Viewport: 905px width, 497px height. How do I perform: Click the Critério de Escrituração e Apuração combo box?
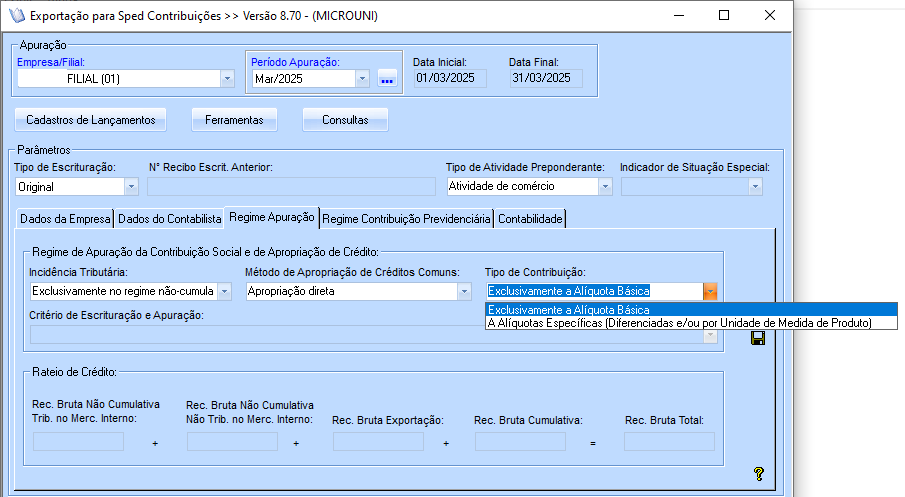point(373,335)
